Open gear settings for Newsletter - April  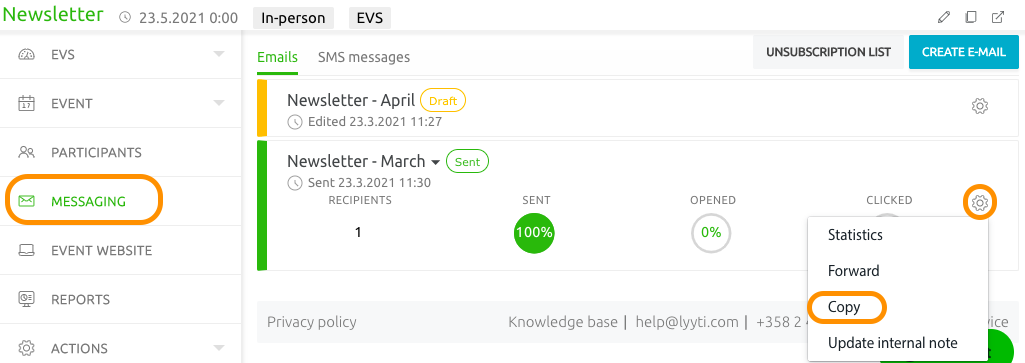coord(979,106)
